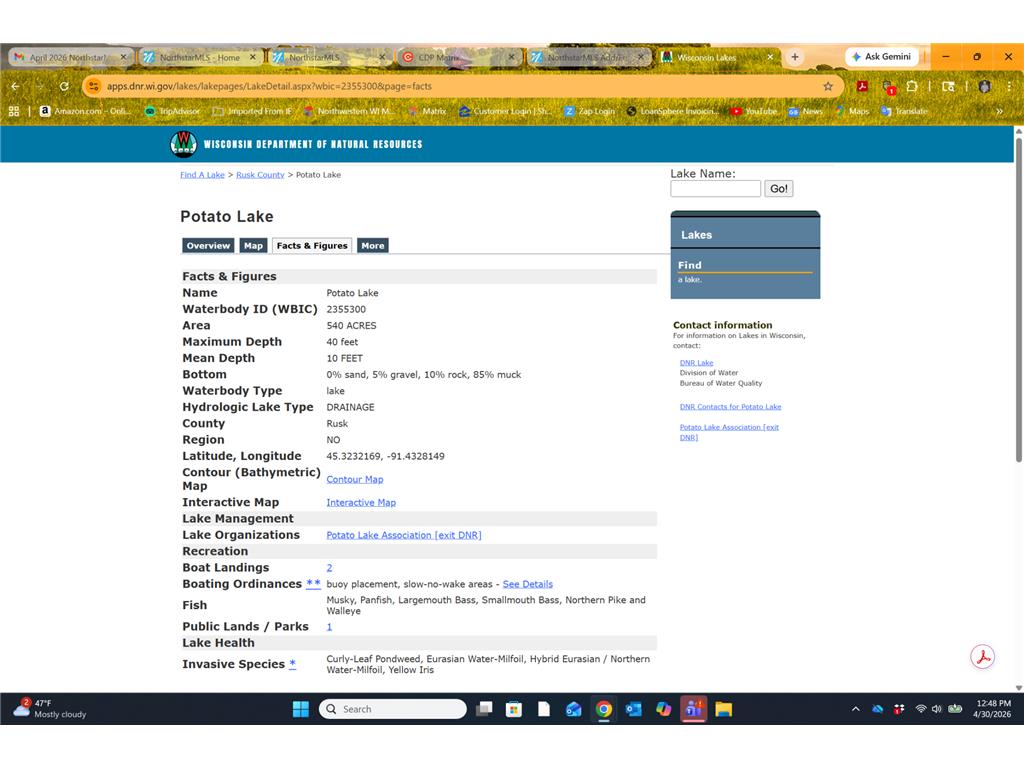Open the Map tab
1024x768 pixels.
(x=253, y=246)
